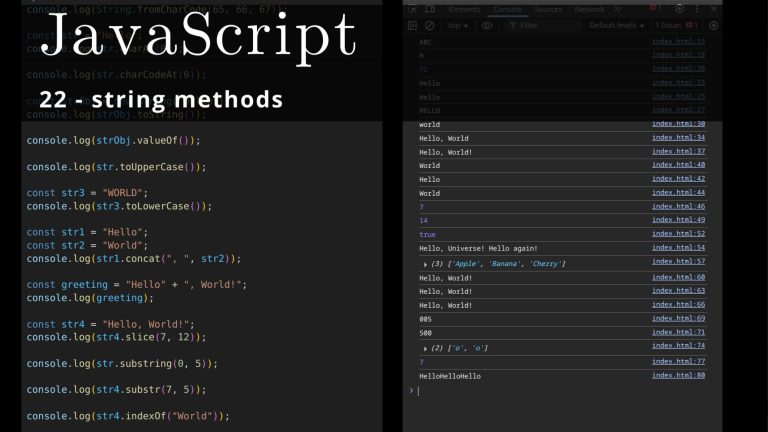Viewport: 768px width, 432px height.
Task: Open source link index.html:40
Action: pyautogui.click(x=678, y=165)
